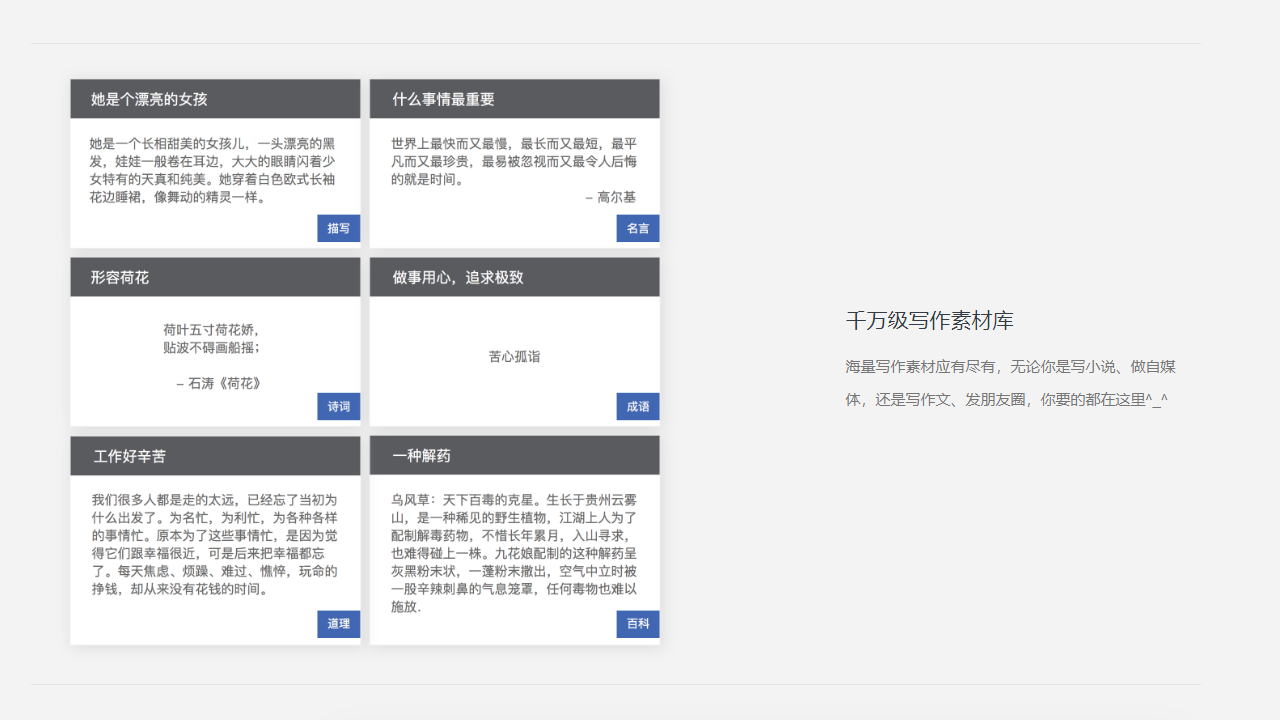Click the 乌风草 encyclopedia entry text
Image resolution: width=1280 pixels, height=720 pixels.
pos(514,552)
